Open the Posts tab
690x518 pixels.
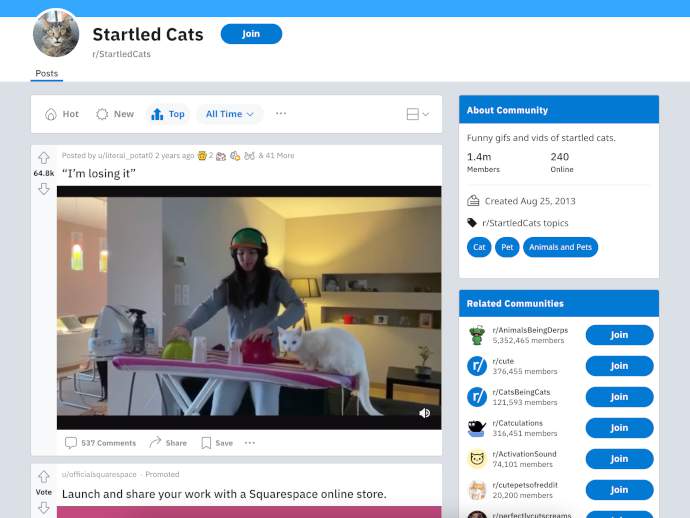coord(47,73)
